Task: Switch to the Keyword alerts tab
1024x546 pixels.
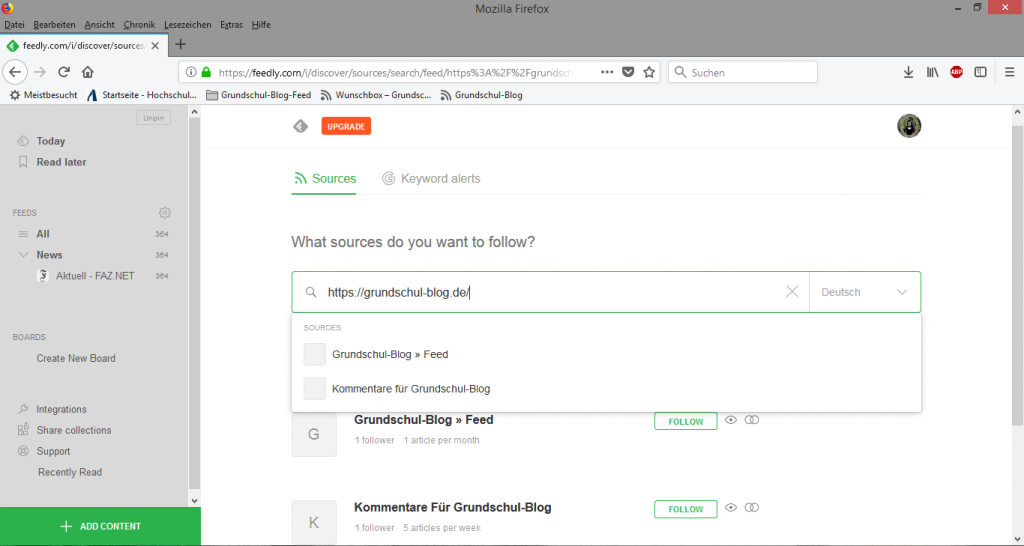Action: [x=431, y=178]
